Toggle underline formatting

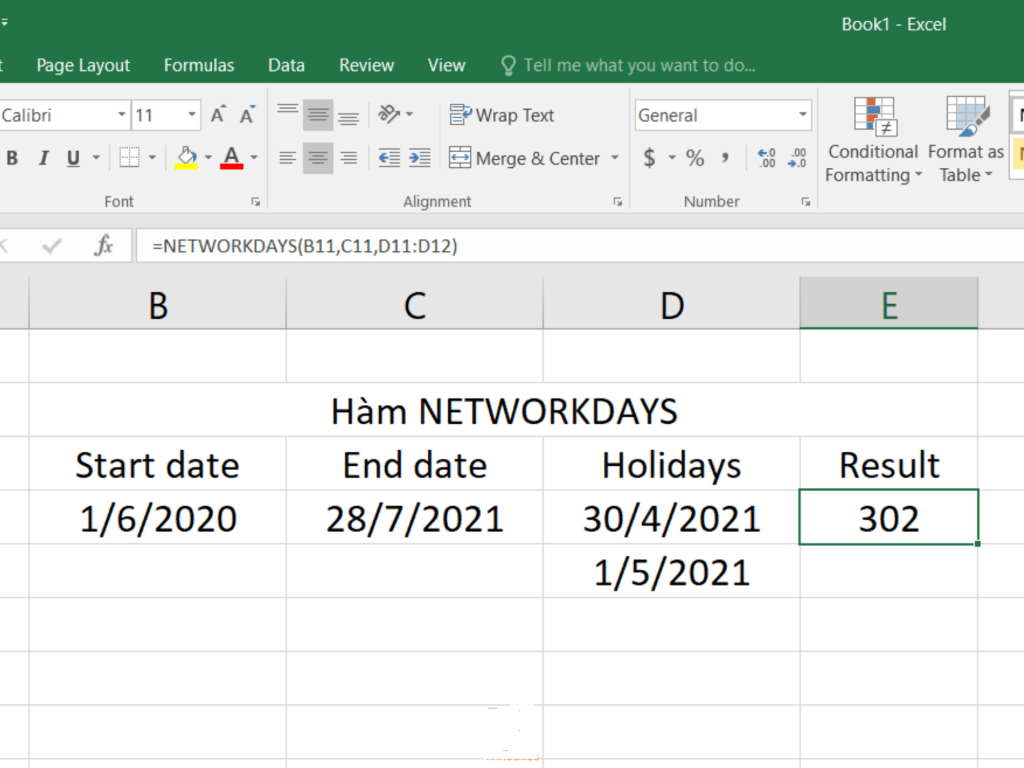[73, 158]
